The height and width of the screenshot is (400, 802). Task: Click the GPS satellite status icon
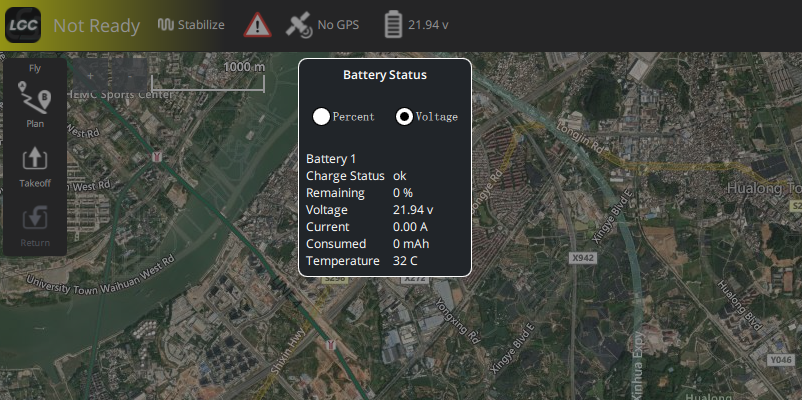point(299,25)
